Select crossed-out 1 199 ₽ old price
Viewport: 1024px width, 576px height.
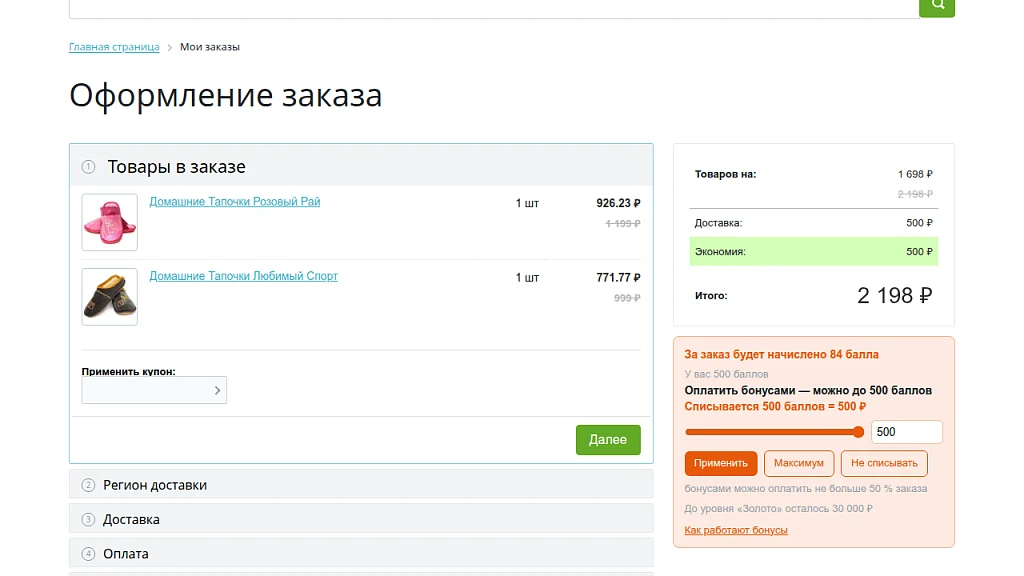point(623,223)
